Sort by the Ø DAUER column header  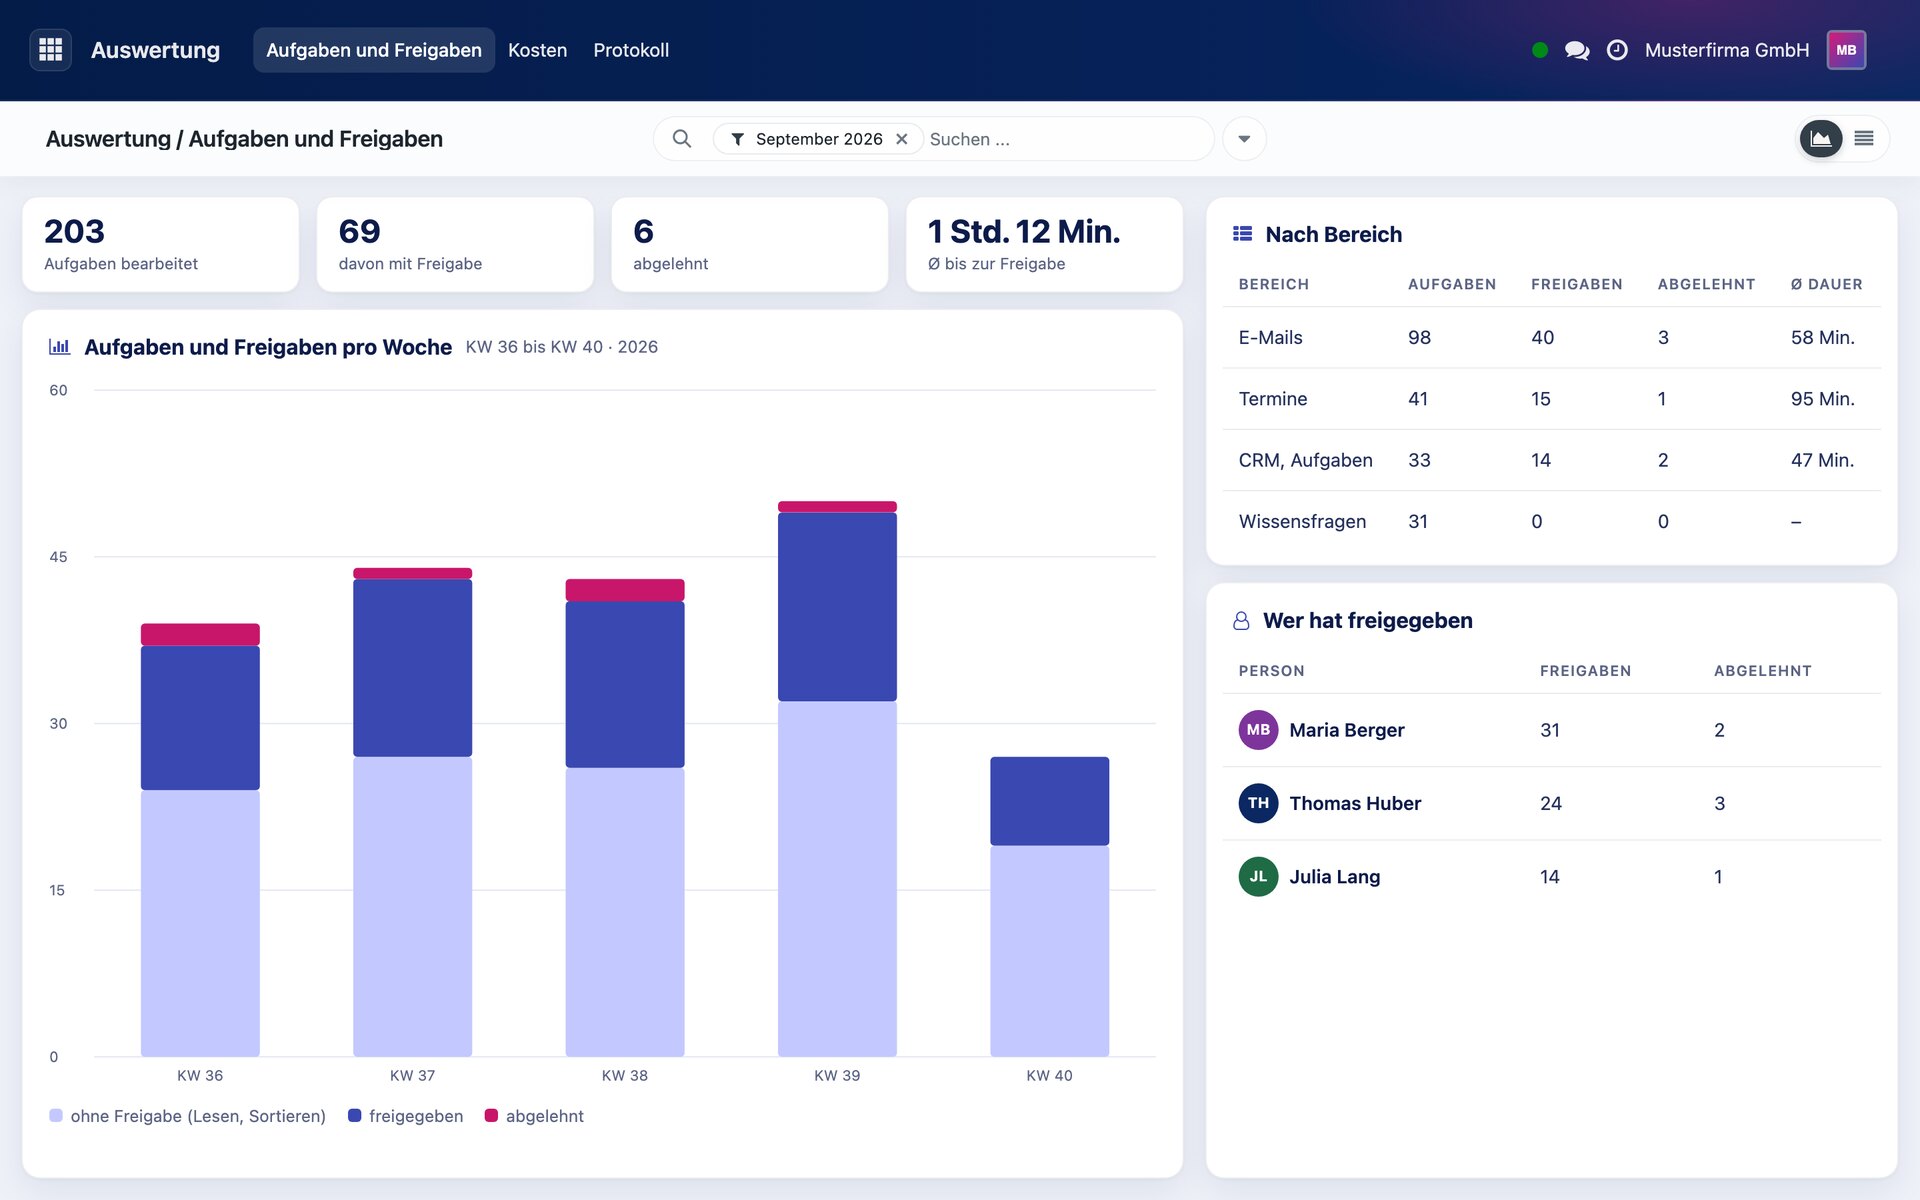click(x=1826, y=284)
